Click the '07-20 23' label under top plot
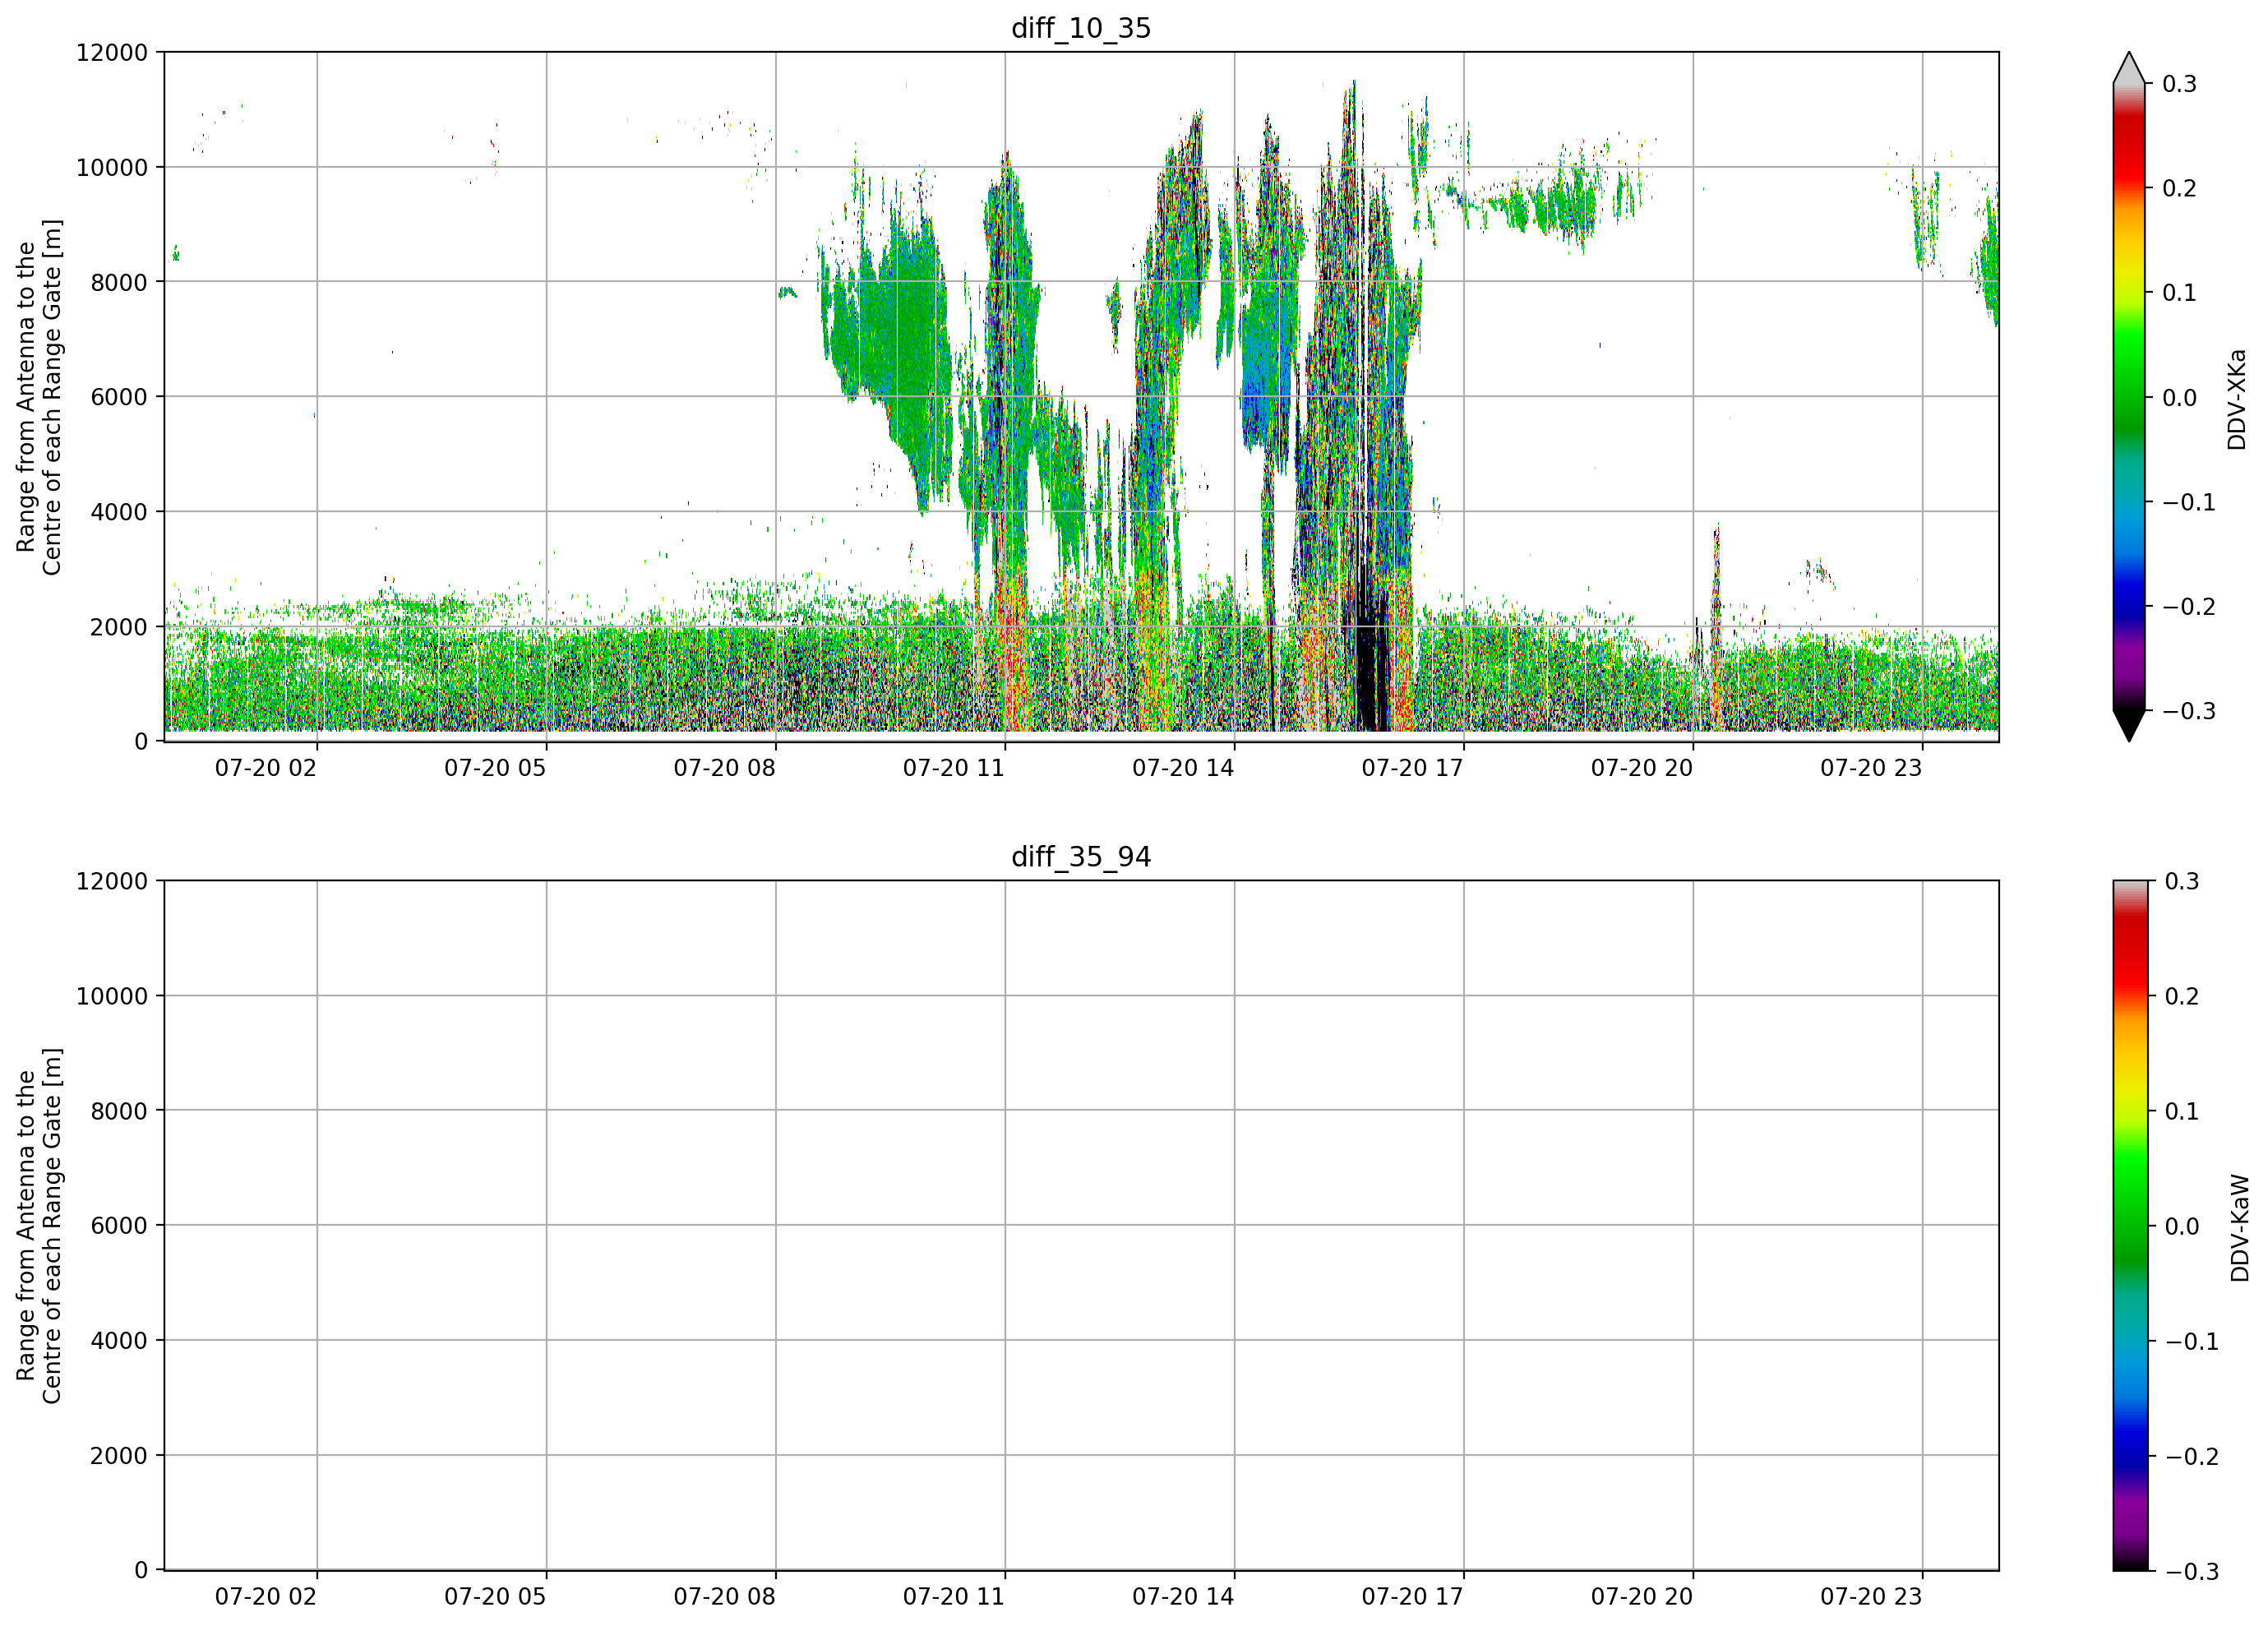 tap(1871, 768)
